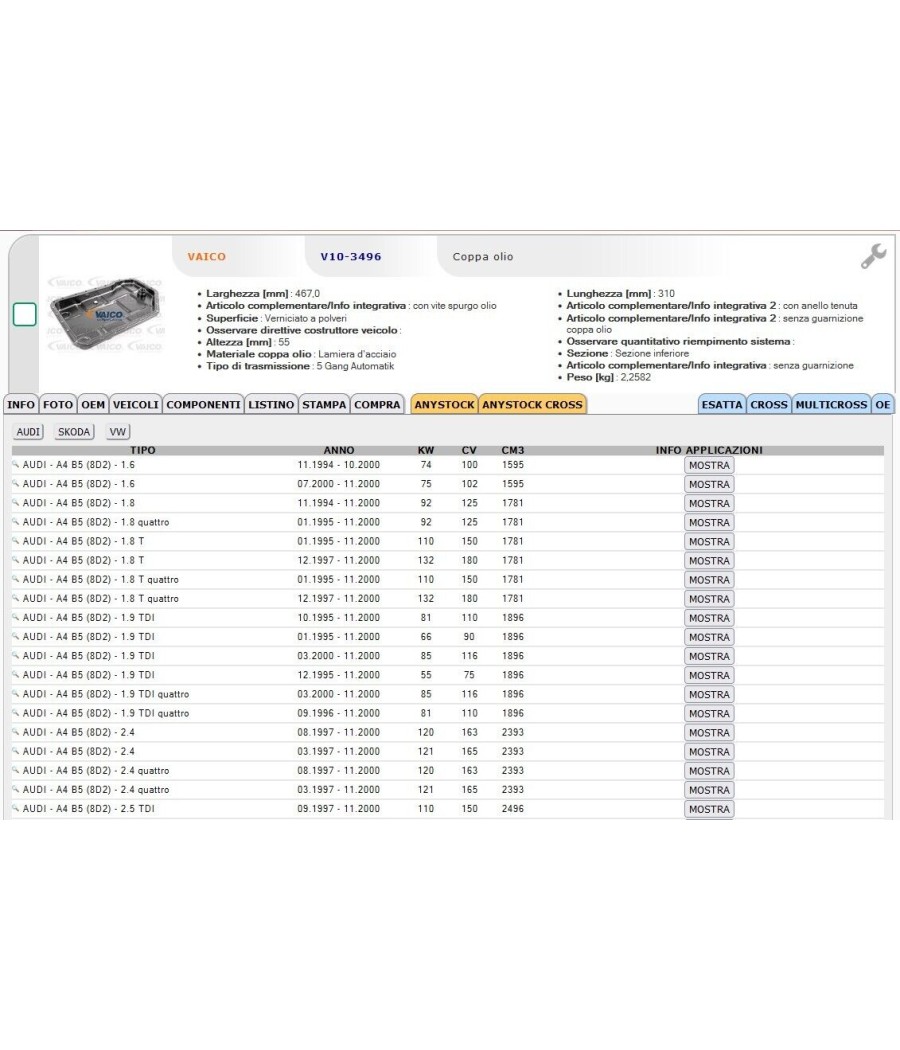The width and height of the screenshot is (900, 1050).
Task: Click magnifier icon on 1.9 TDI quattro 81 kW row
Action: (16, 713)
